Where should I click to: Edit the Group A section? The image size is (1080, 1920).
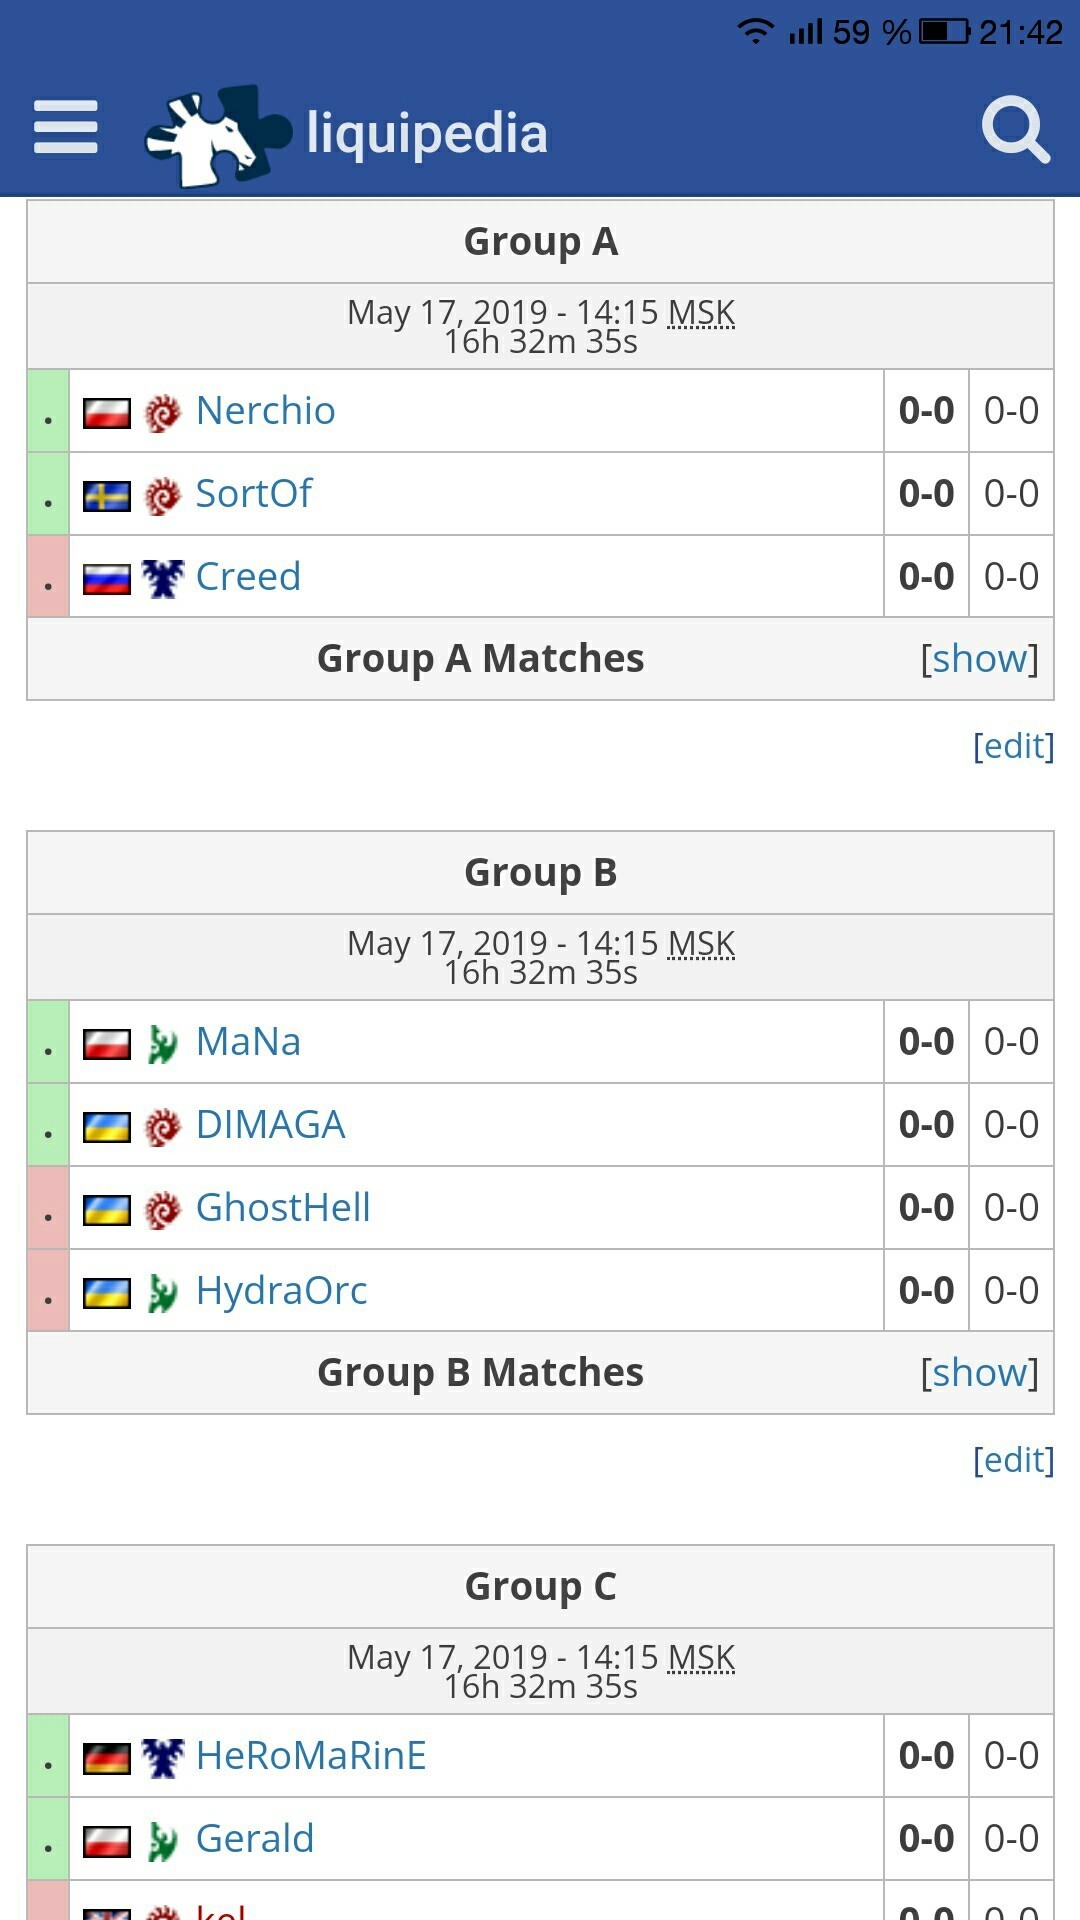(x=1013, y=746)
